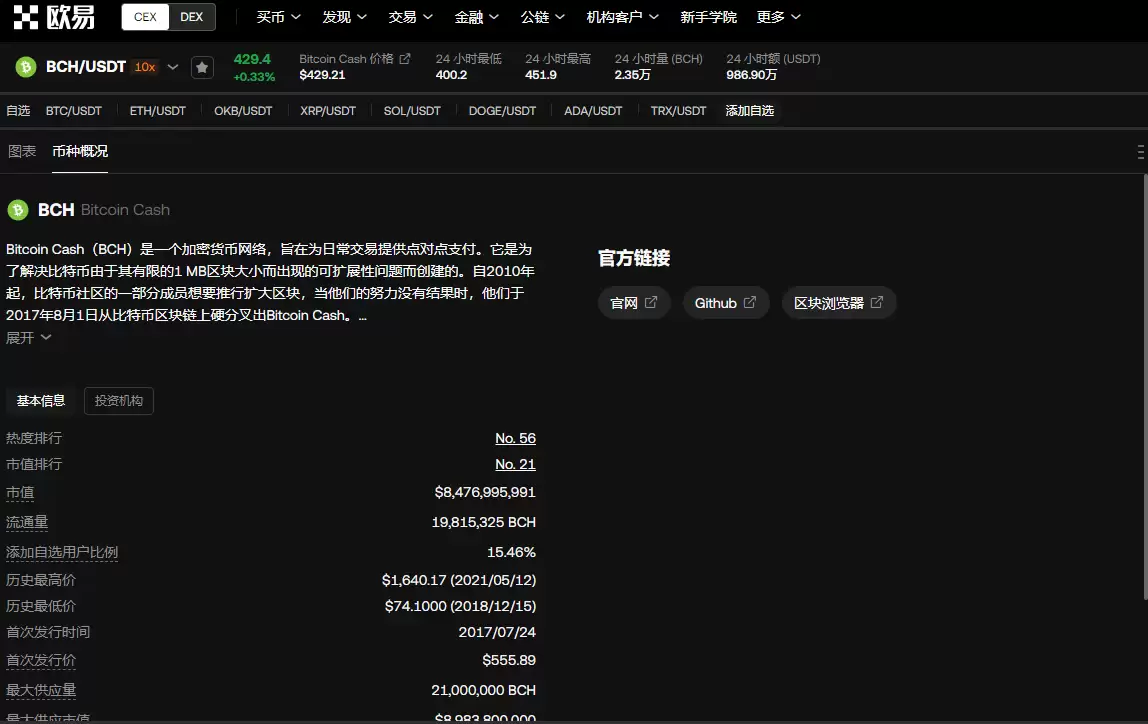Open the 公链 dropdown menu

click(542, 17)
